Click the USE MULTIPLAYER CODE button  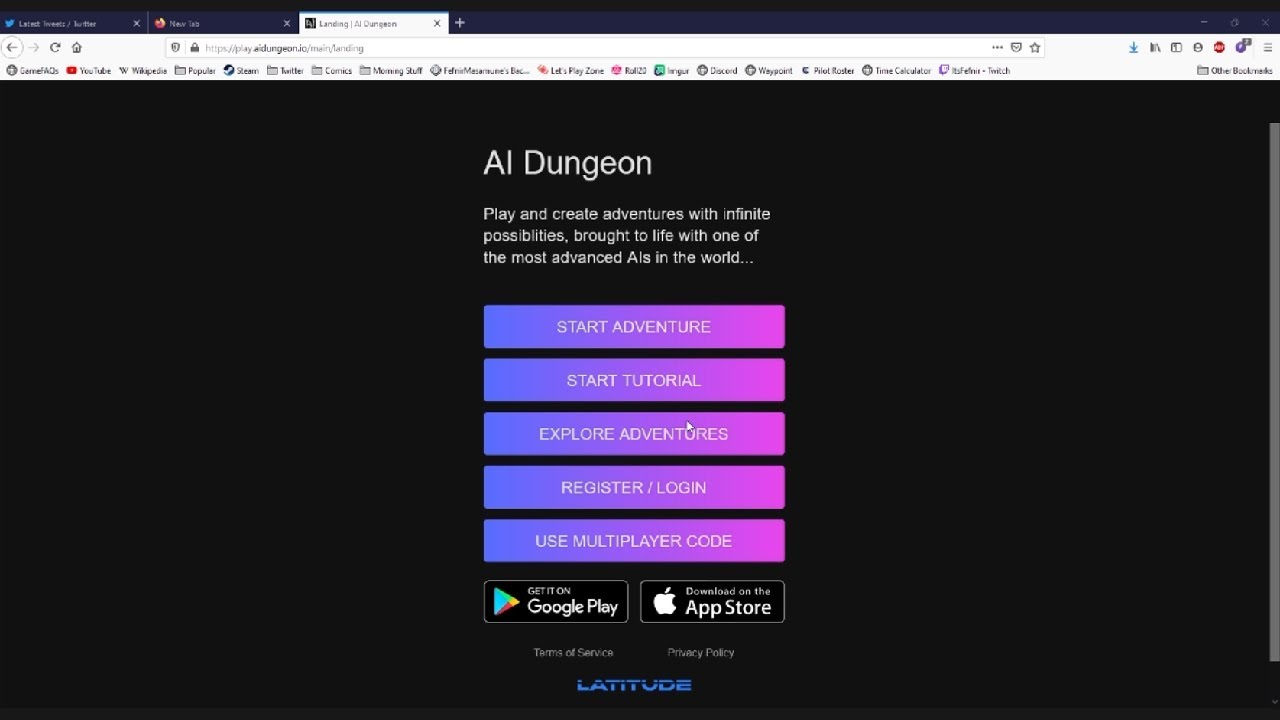pos(634,541)
